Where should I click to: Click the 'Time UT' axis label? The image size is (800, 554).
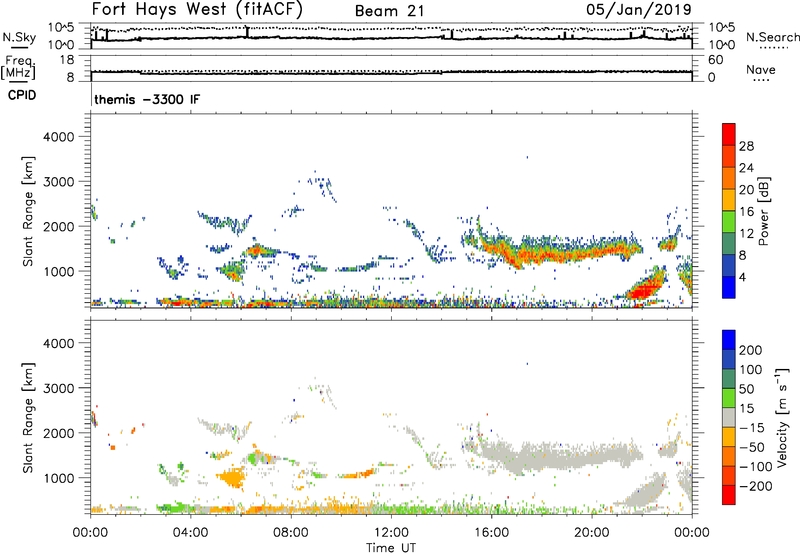click(391, 548)
